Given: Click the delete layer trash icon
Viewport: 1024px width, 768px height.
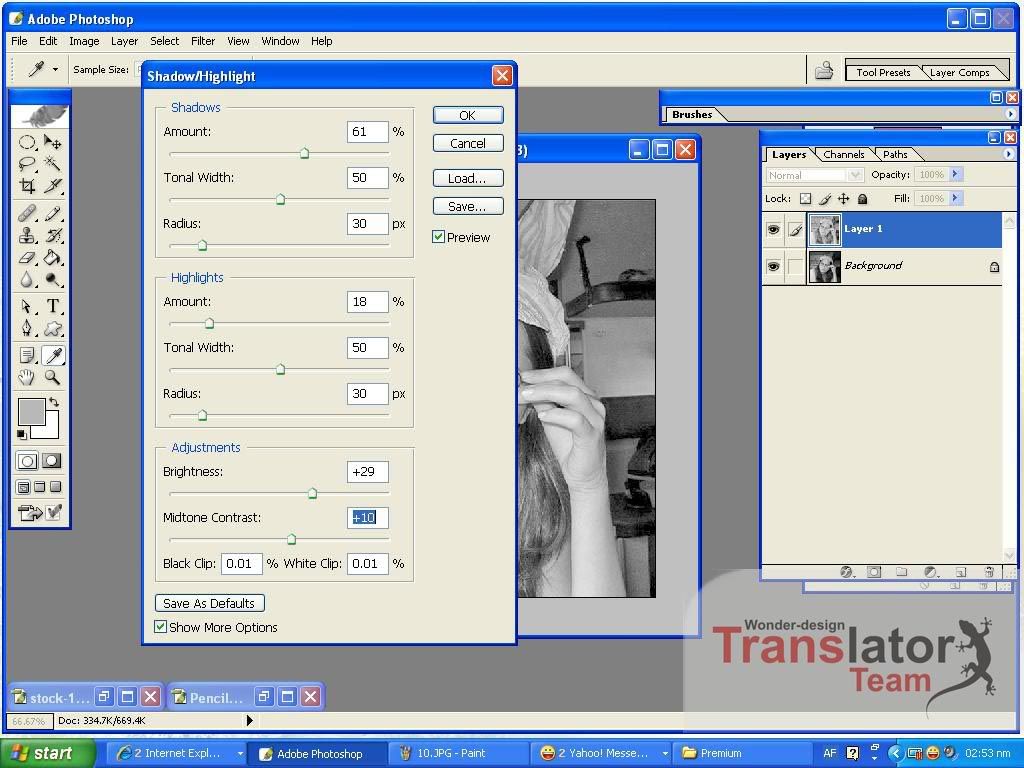Looking at the screenshot, I should [988, 572].
